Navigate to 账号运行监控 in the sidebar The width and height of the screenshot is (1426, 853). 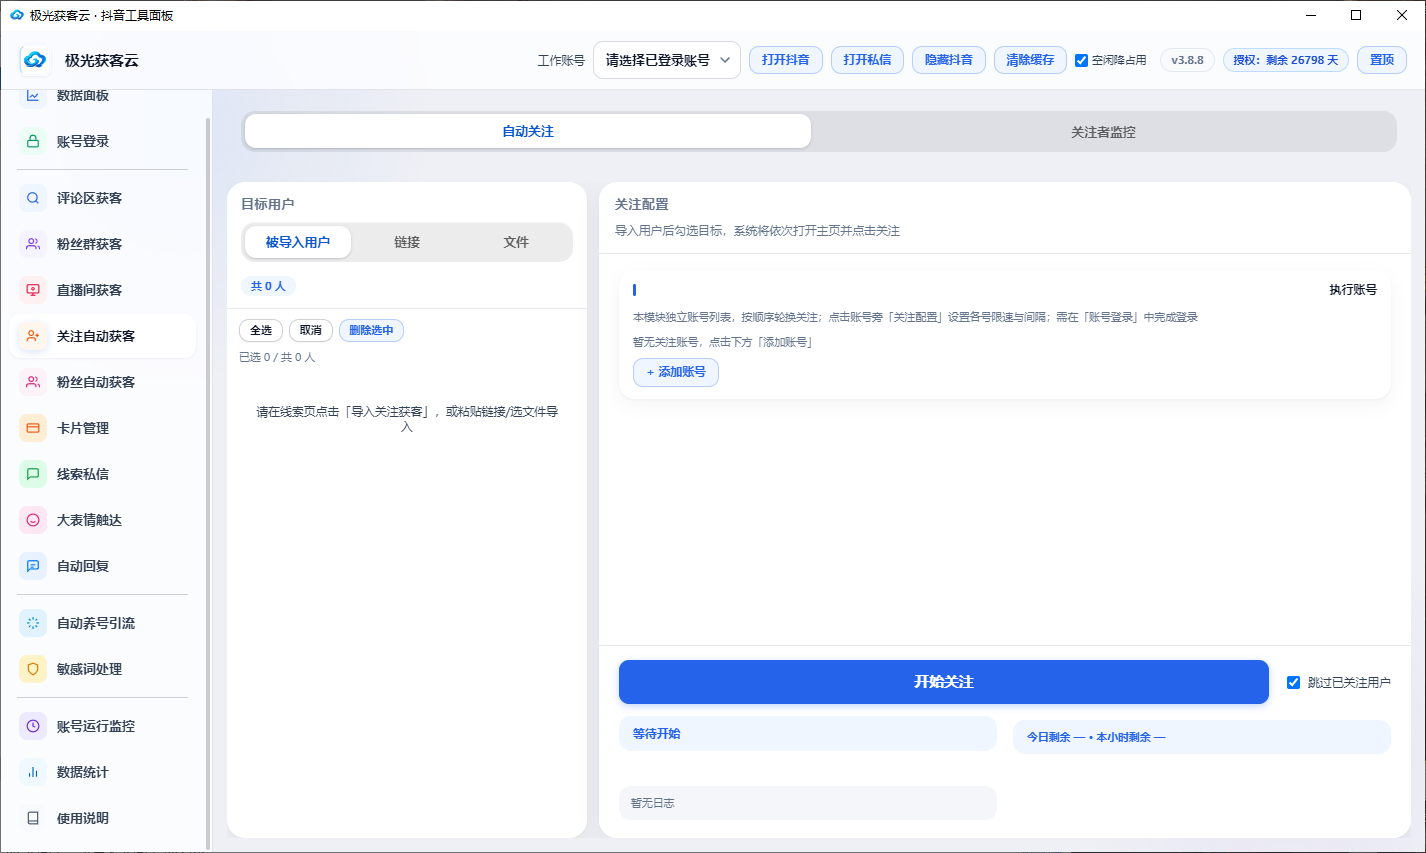coord(102,726)
